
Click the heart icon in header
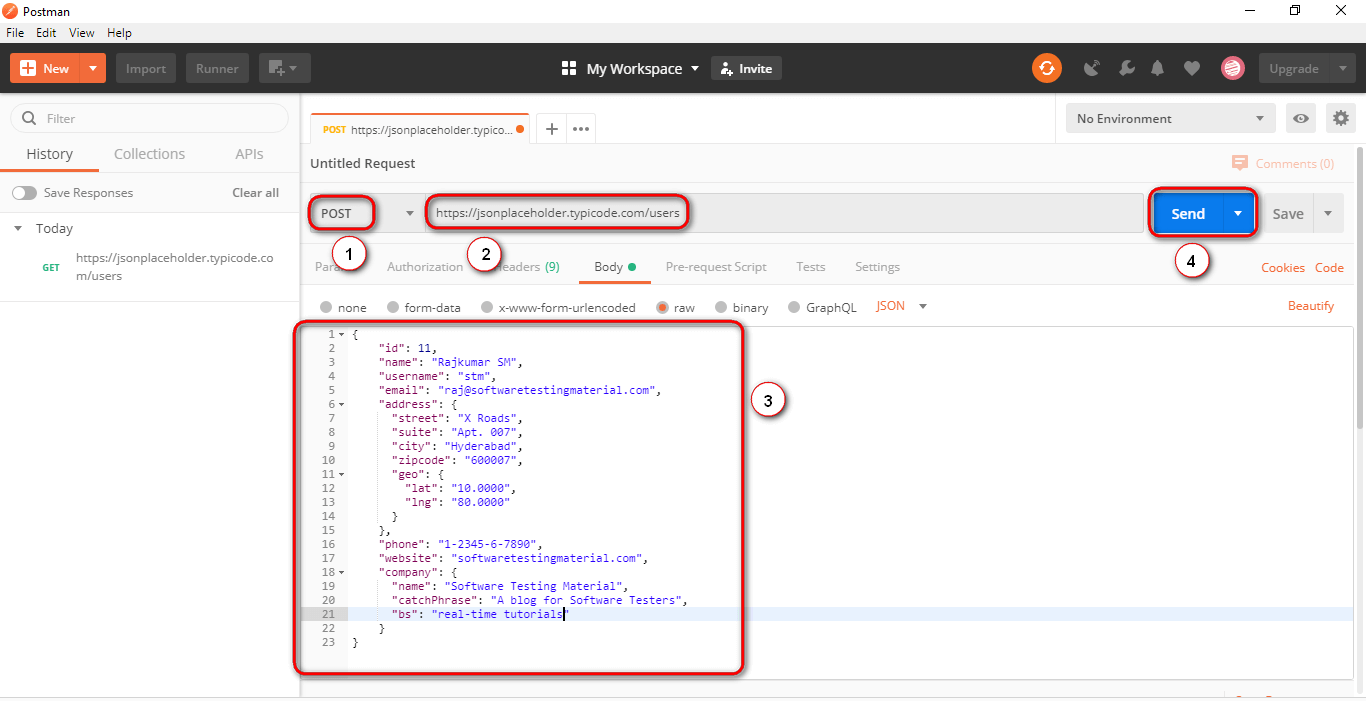coord(1191,68)
